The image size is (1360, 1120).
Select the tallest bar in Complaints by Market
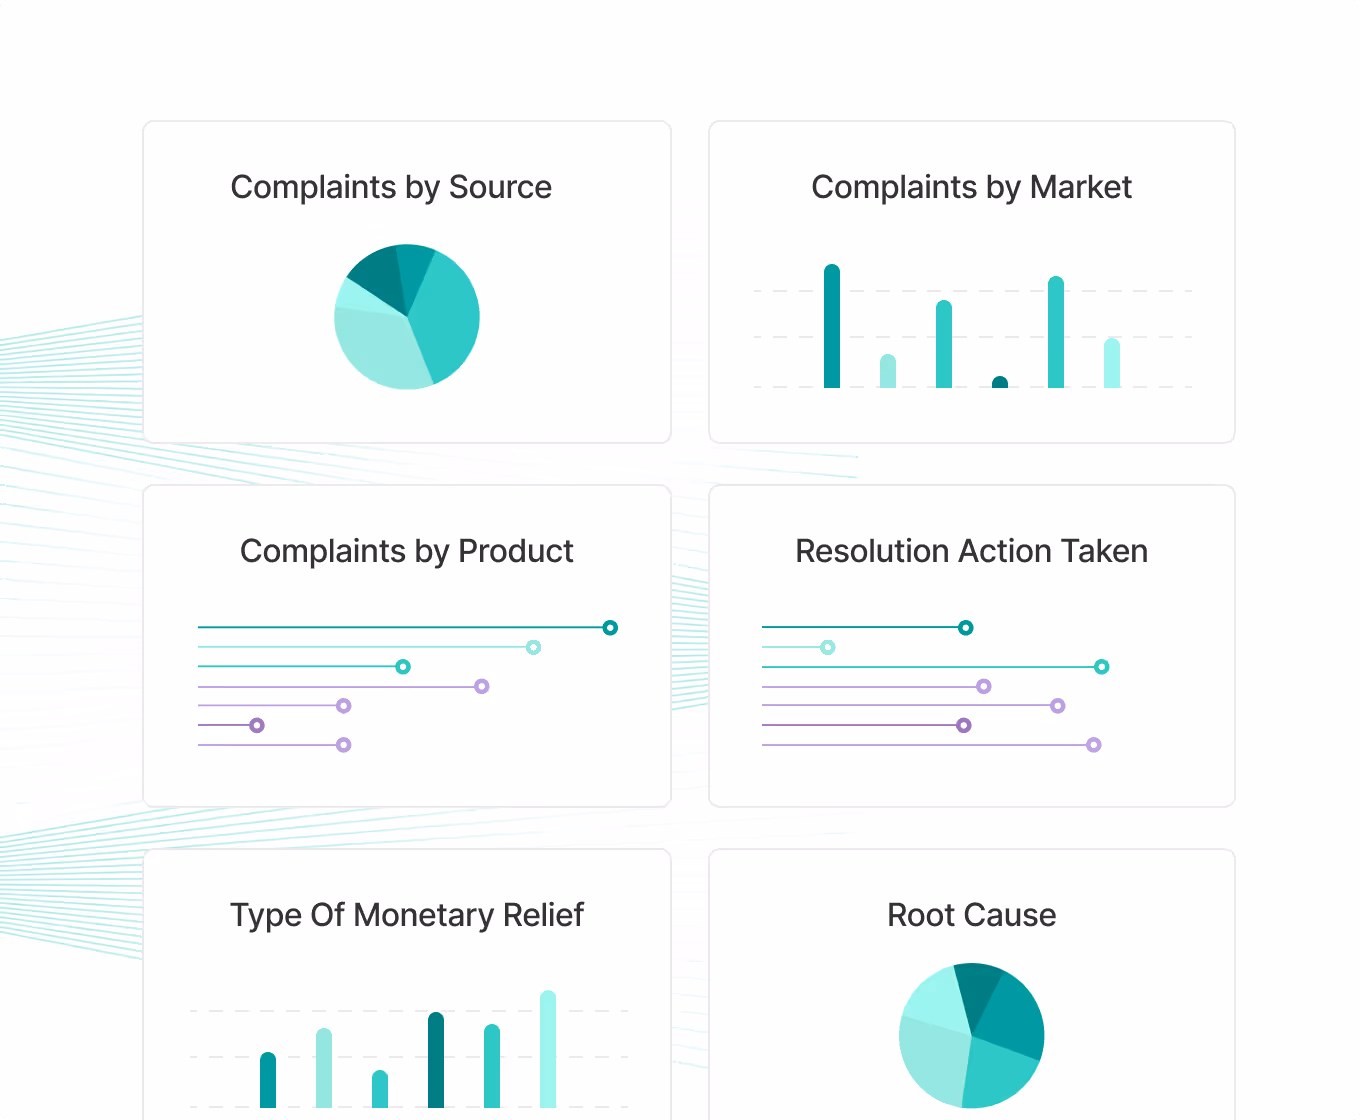pyautogui.click(x=832, y=326)
